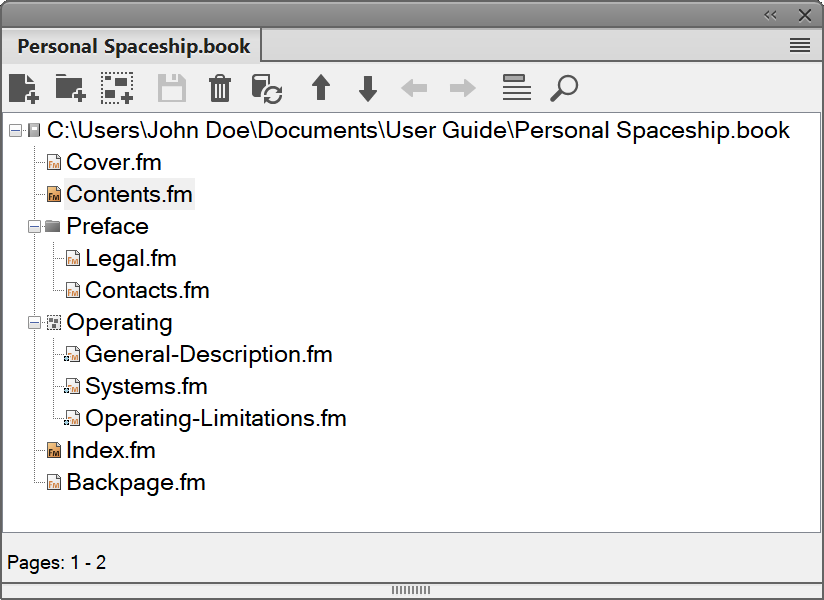This screenshot has width=824, height=600.
Task: Collapse the Preface folder
Action: 33,226
